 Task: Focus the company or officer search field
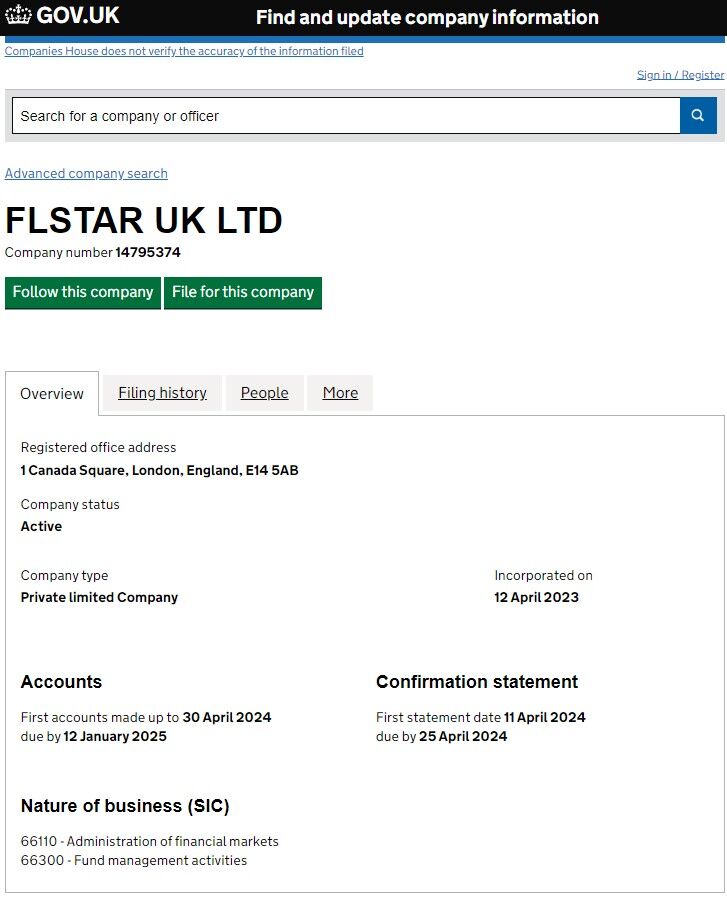[345, 116]
